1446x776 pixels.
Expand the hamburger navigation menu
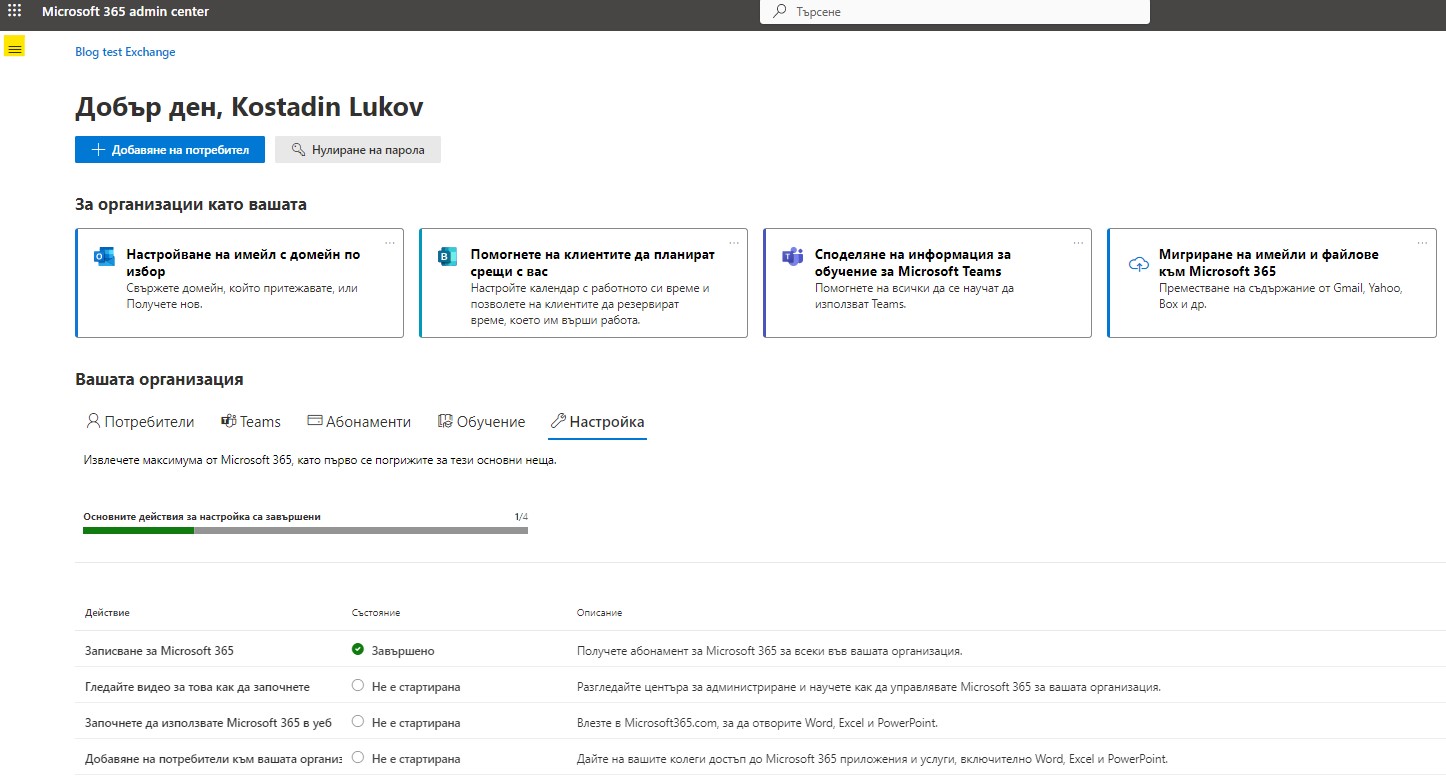(14, 48)
